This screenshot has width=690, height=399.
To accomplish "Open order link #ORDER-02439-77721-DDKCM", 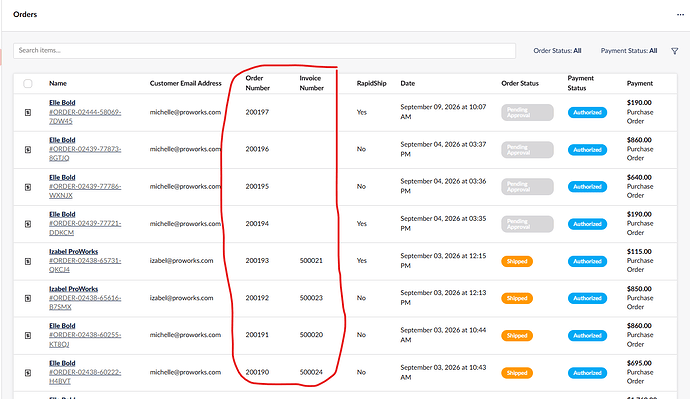I will point(85,228).
